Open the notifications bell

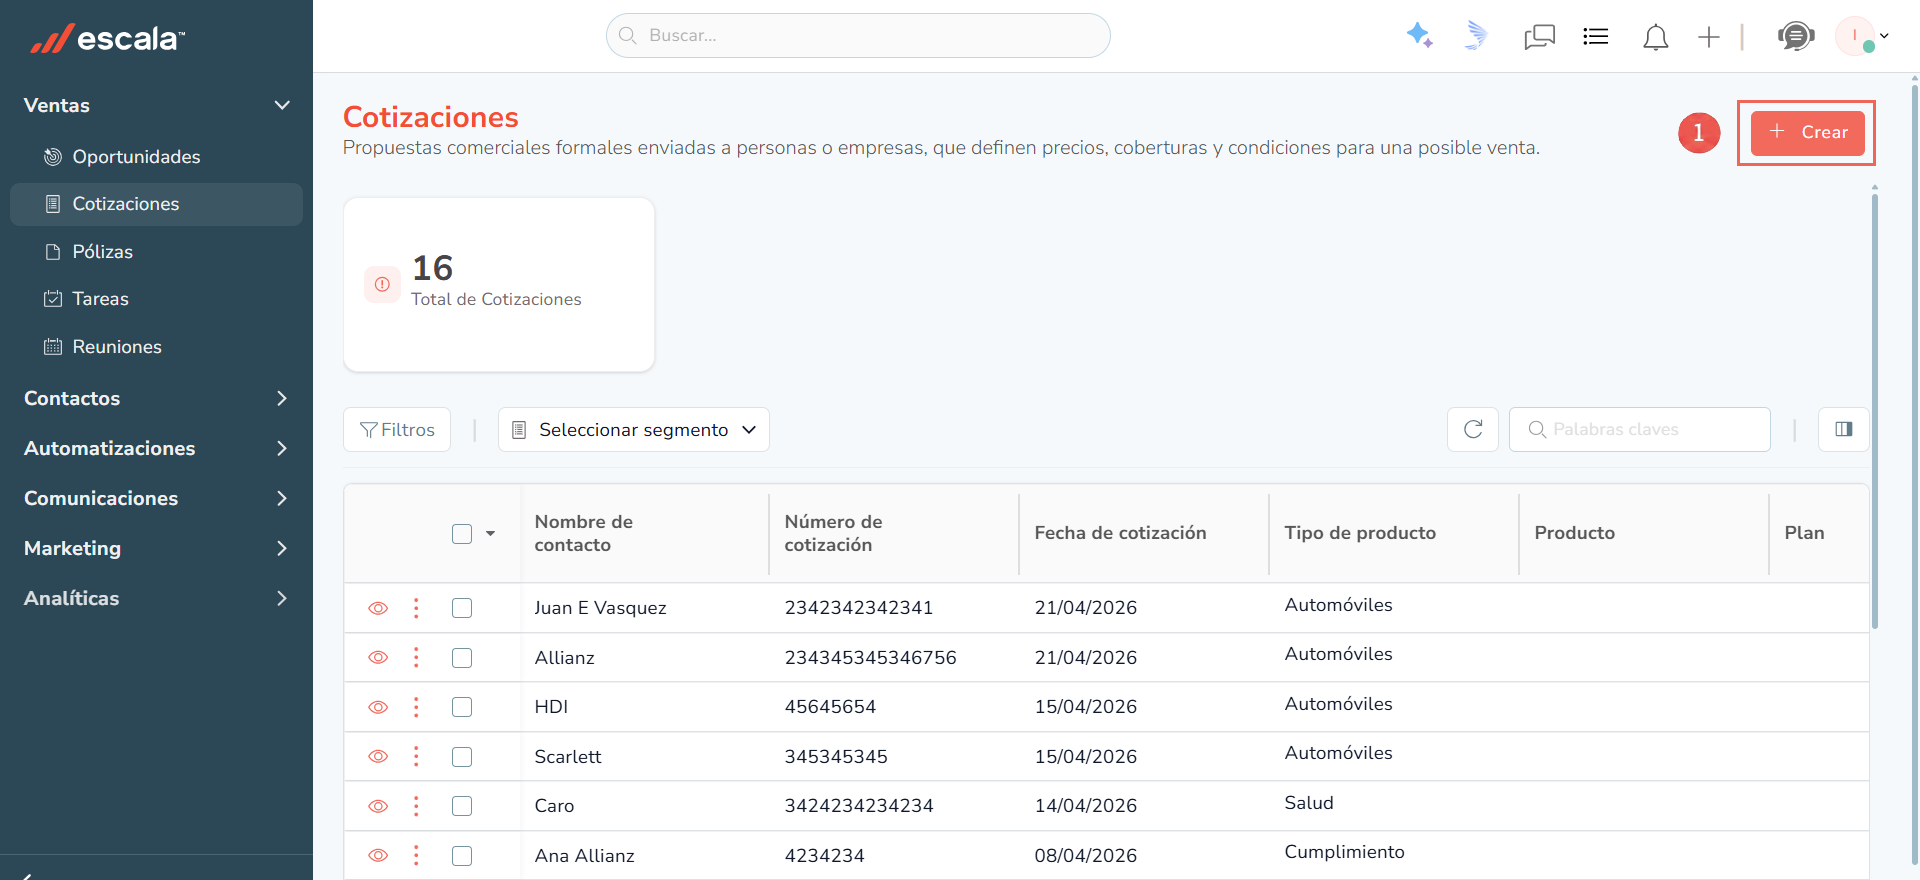1655,37
